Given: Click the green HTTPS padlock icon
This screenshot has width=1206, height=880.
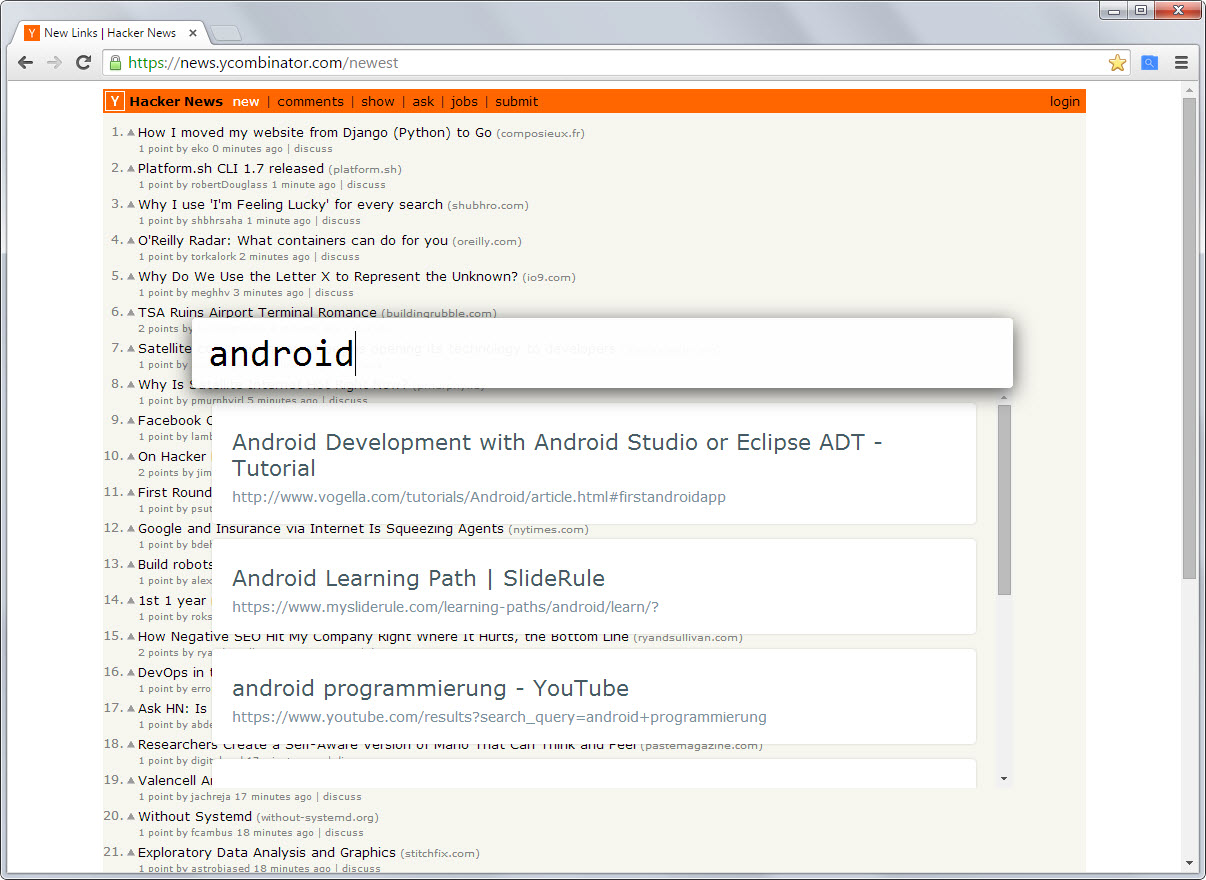Looking at the screenshot, I should [x=115, y=62].
